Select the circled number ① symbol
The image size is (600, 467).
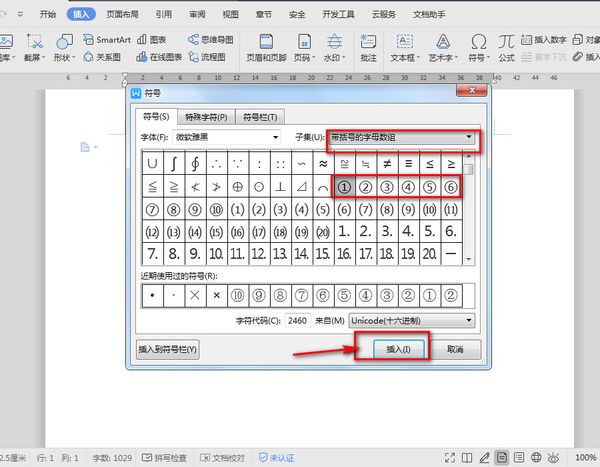[x=343, y=186]
